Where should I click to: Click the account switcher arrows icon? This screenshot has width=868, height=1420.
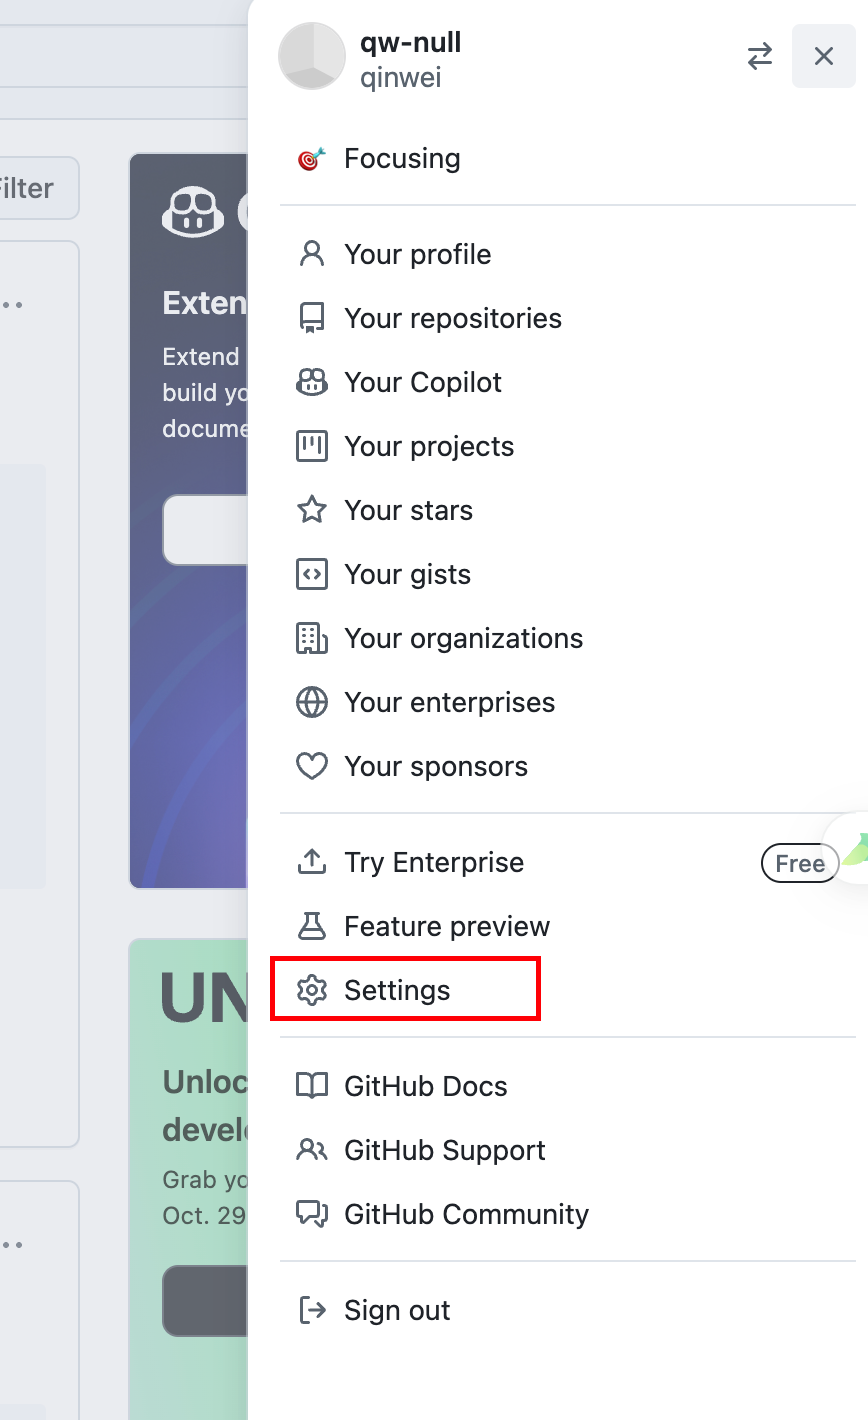pyautogui.click(x=760, y=57)
